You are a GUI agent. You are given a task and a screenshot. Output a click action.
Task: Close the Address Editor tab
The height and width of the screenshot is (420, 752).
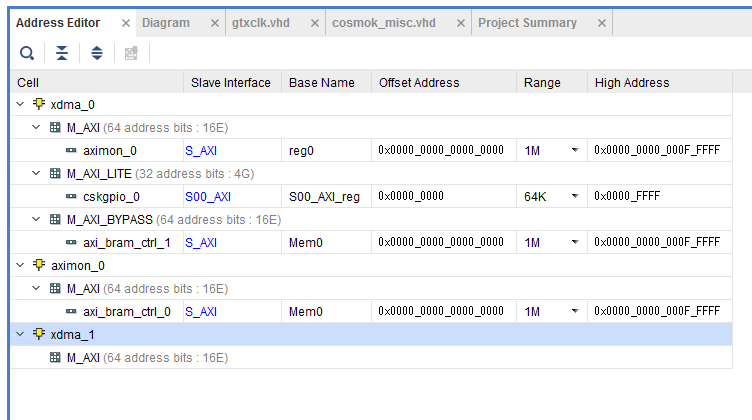pyautogui.click(x=125, y=23)
